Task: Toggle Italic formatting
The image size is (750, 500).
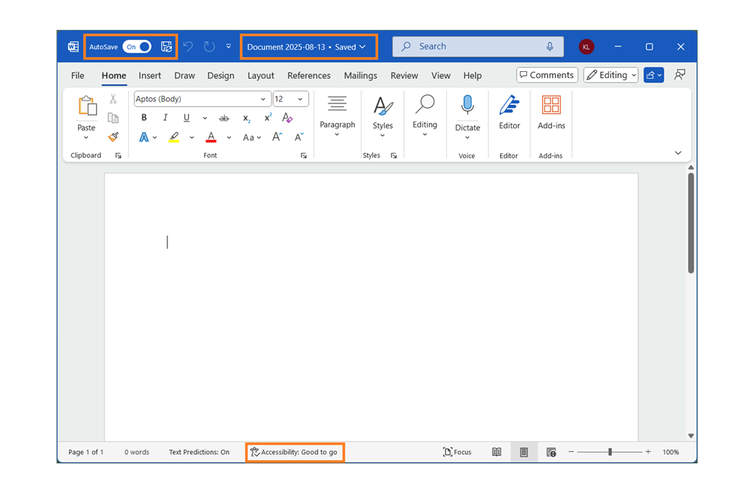Action: [x=165, y=118]
